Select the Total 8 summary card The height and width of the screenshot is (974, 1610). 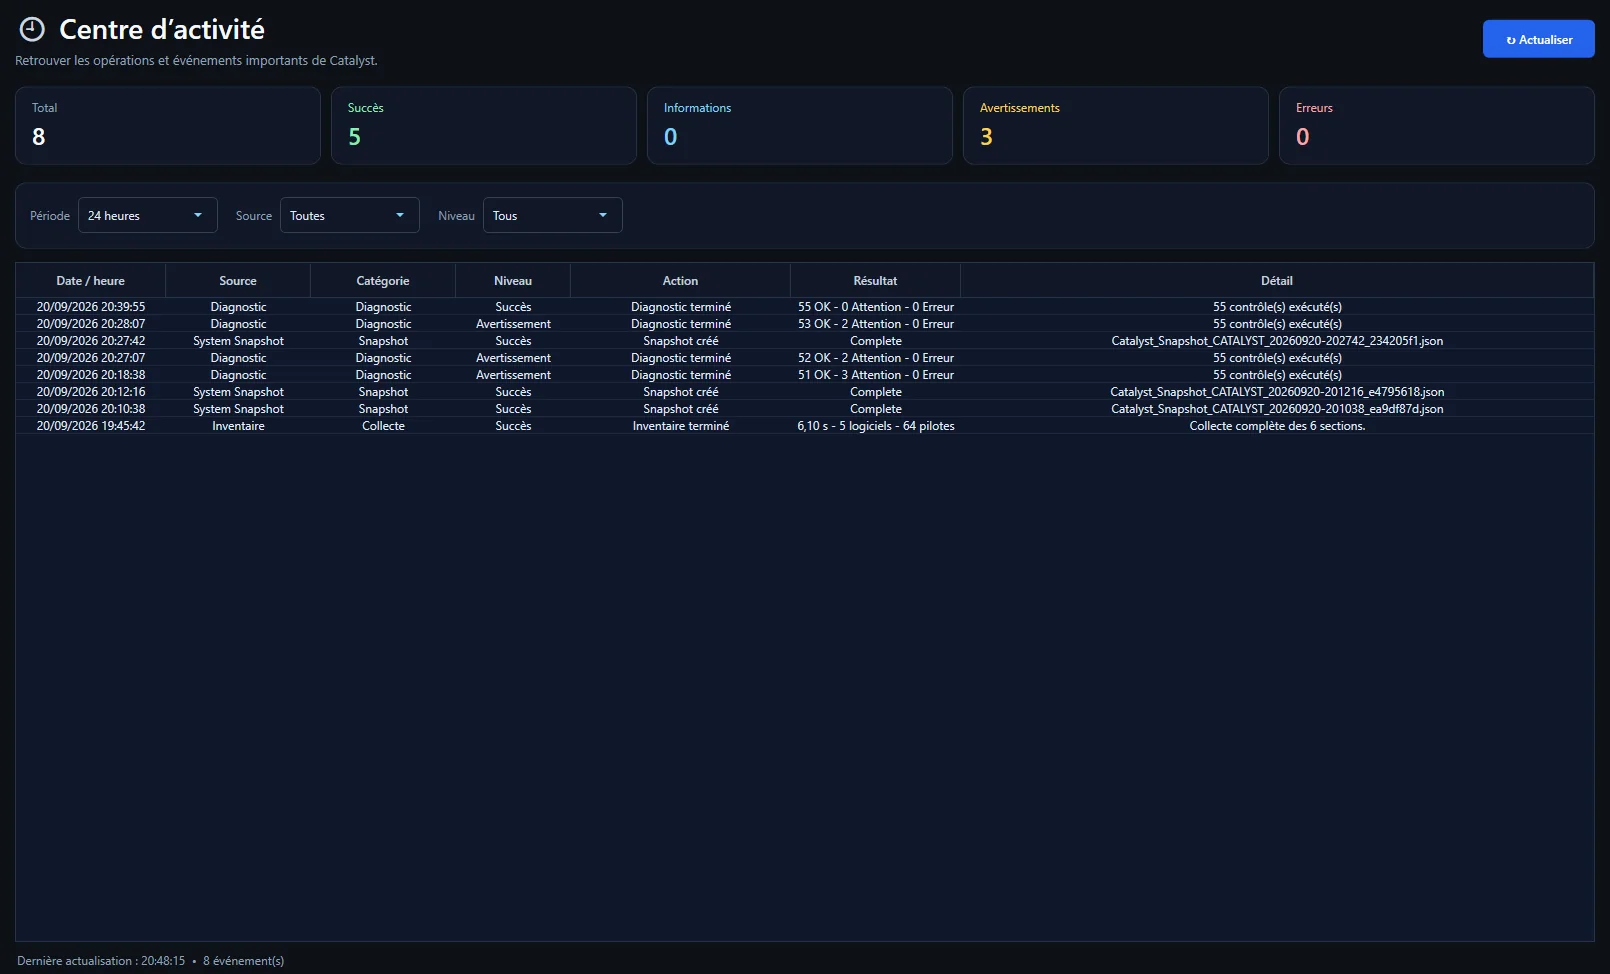168,125
